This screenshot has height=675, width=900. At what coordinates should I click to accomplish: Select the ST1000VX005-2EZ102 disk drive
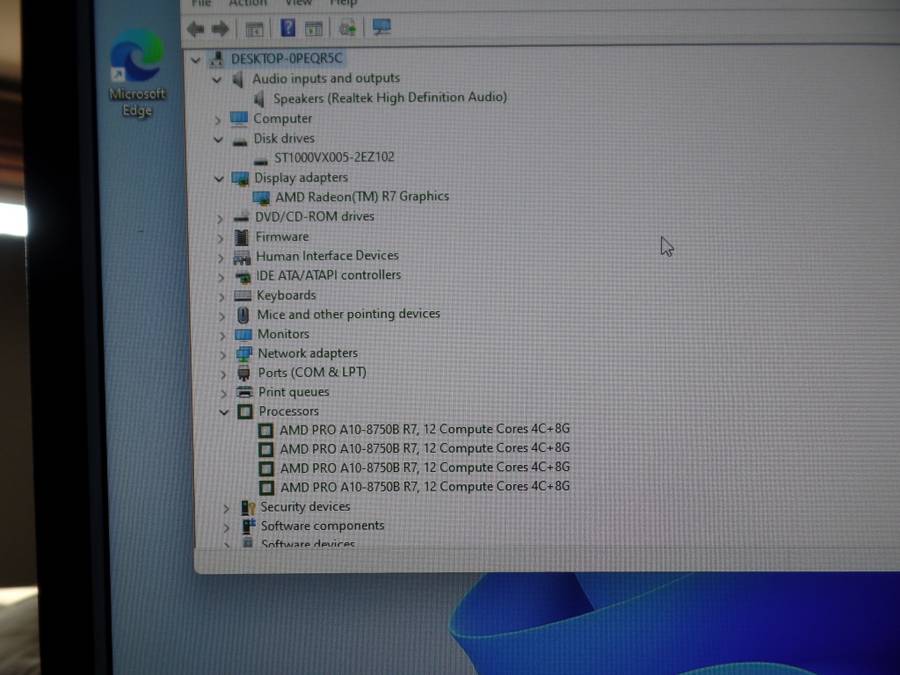(333, 158)
